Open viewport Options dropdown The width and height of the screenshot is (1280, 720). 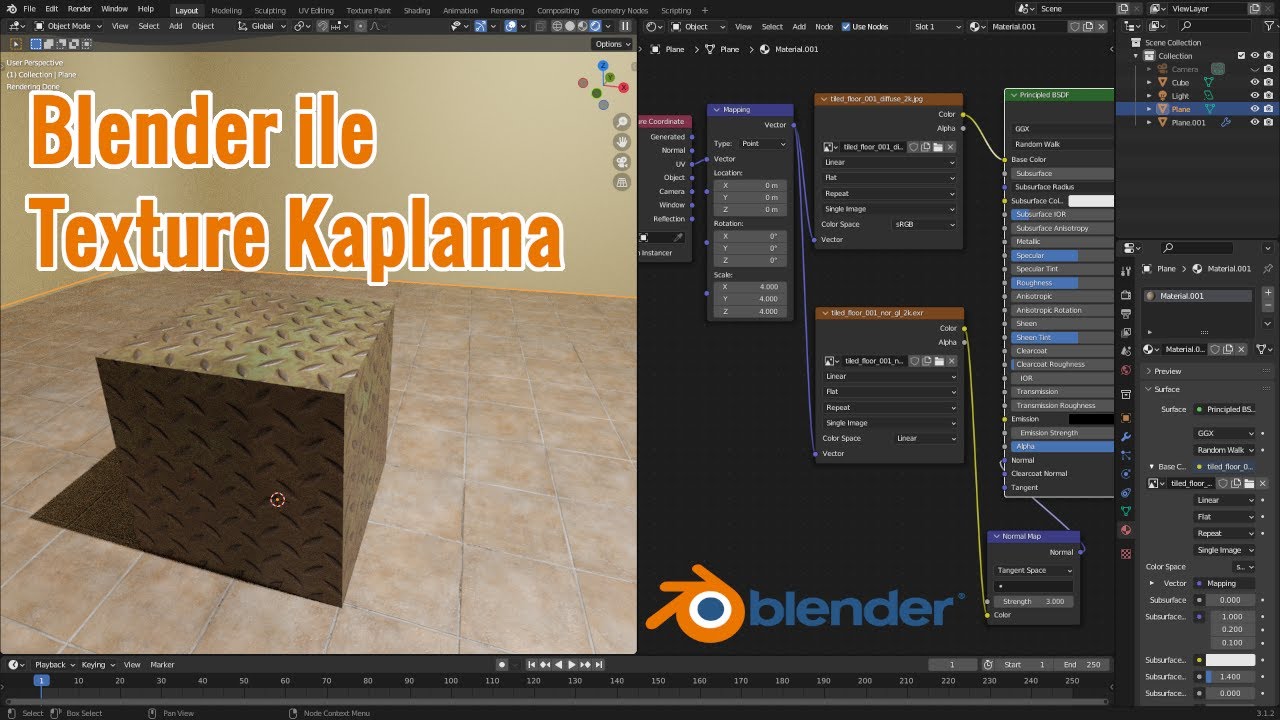pos(612,44)
